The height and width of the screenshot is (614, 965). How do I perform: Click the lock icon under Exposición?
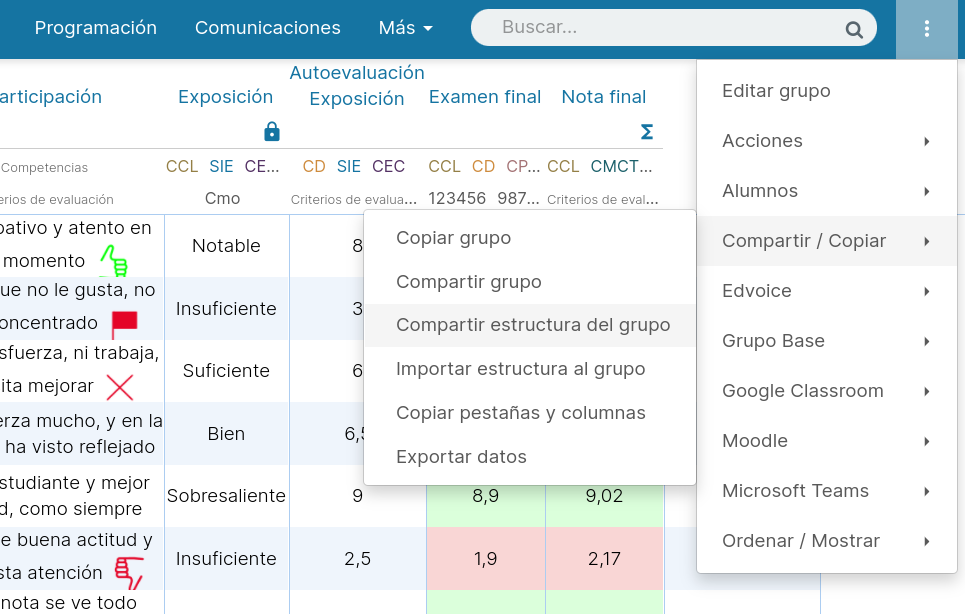pos(271,132)
